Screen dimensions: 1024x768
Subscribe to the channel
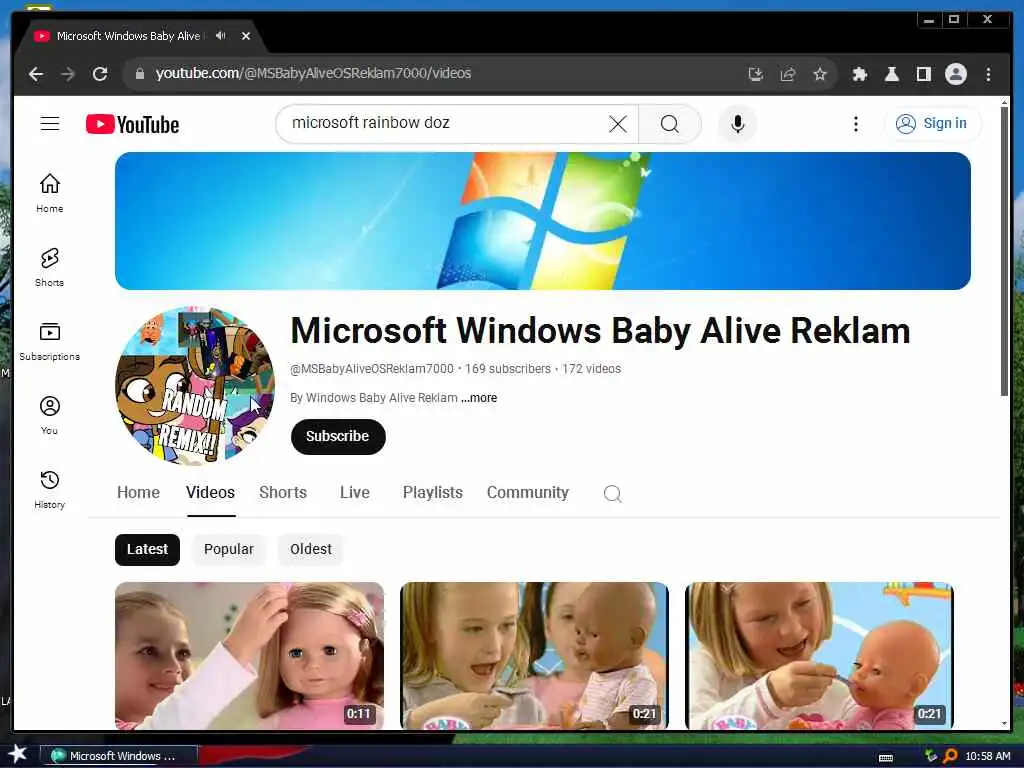[x=338, y=436]
